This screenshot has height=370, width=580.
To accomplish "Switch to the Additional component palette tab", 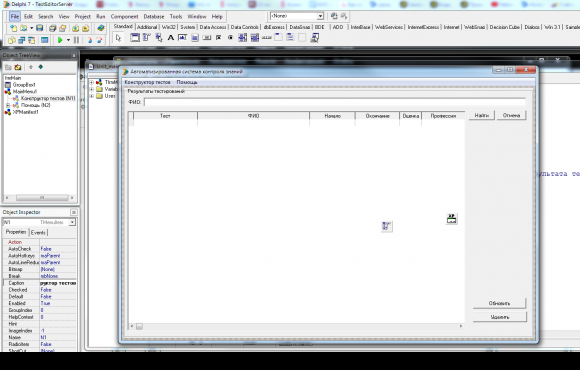I will pos(147,27).
